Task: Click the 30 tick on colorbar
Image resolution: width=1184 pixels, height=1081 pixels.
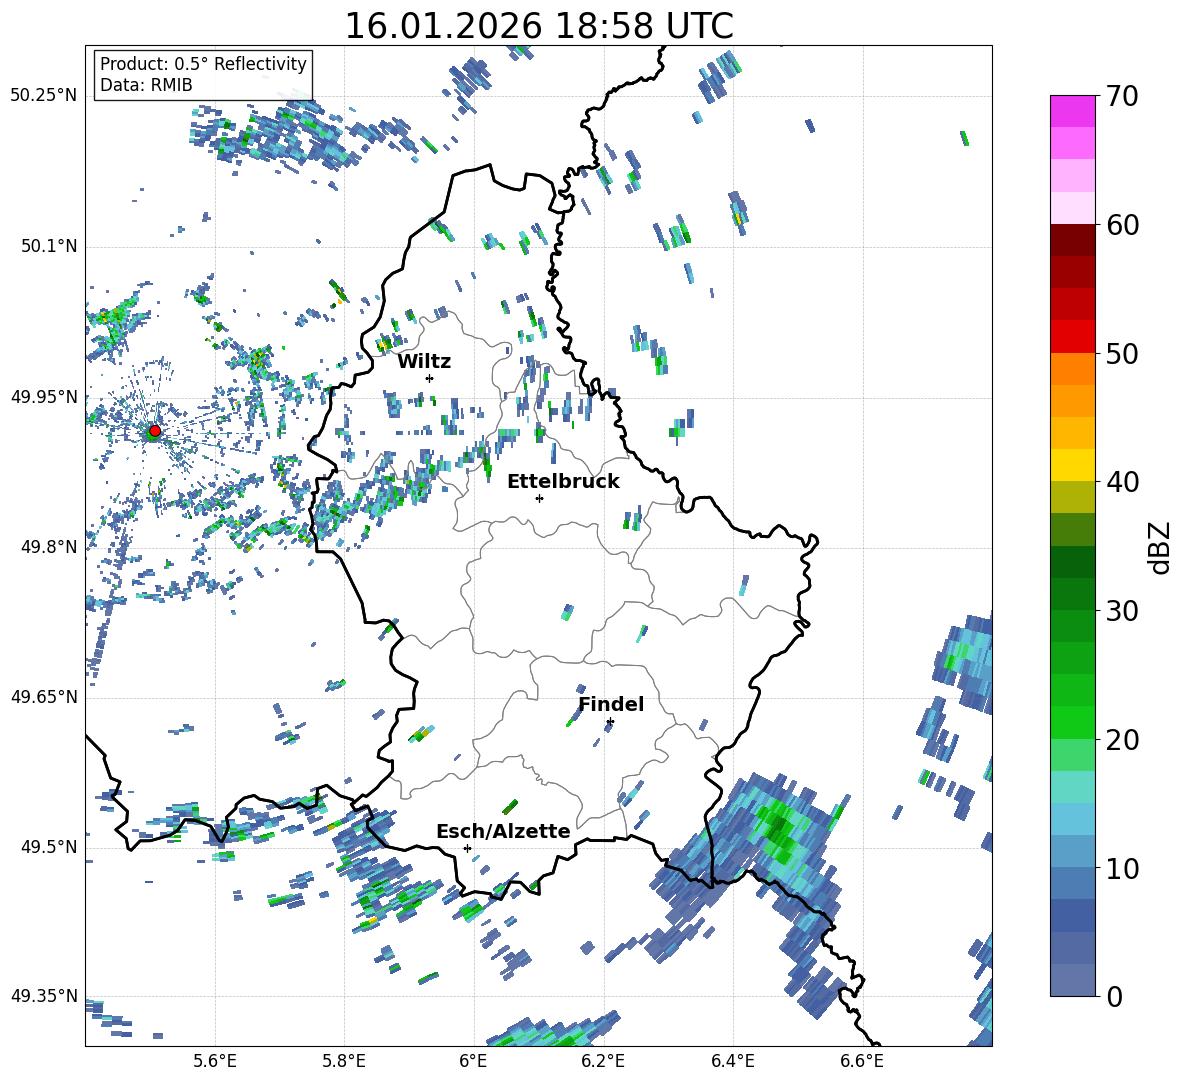Action: click(1122, 611)
